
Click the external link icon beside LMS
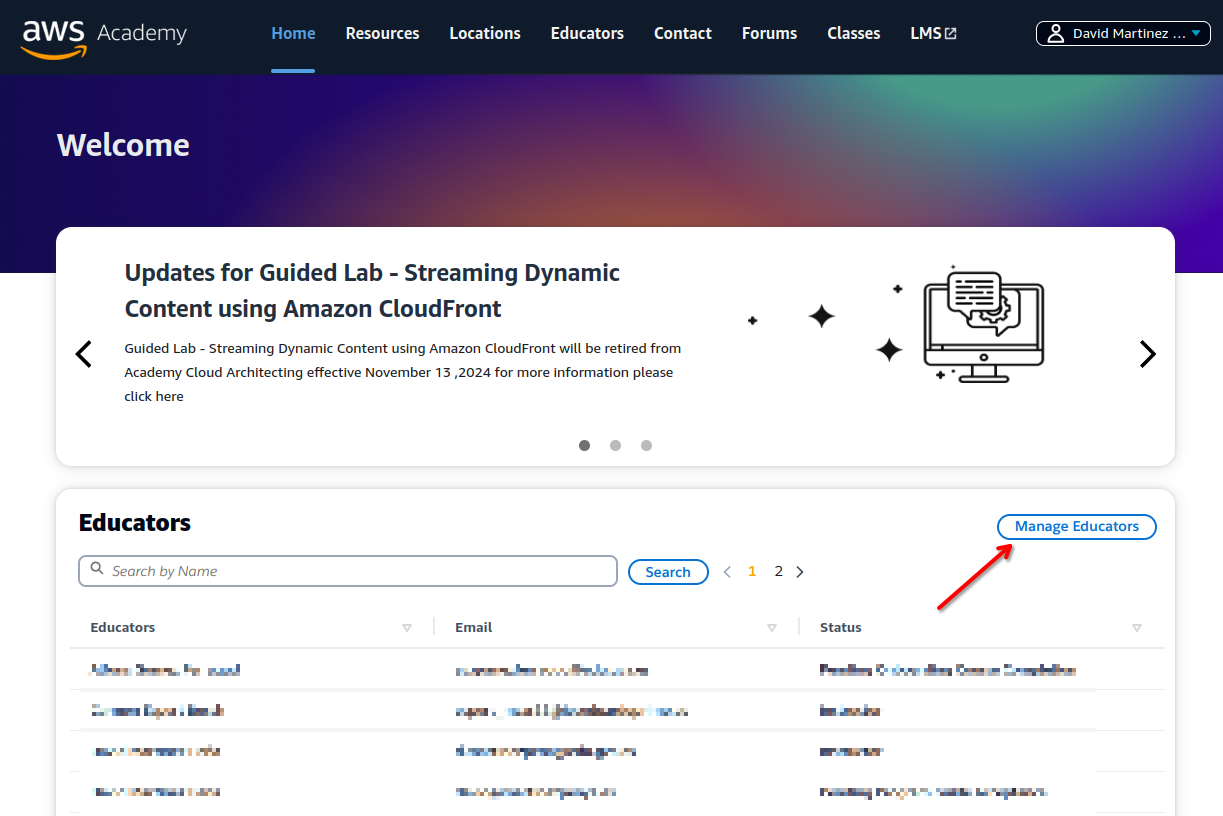pos(951,34)
